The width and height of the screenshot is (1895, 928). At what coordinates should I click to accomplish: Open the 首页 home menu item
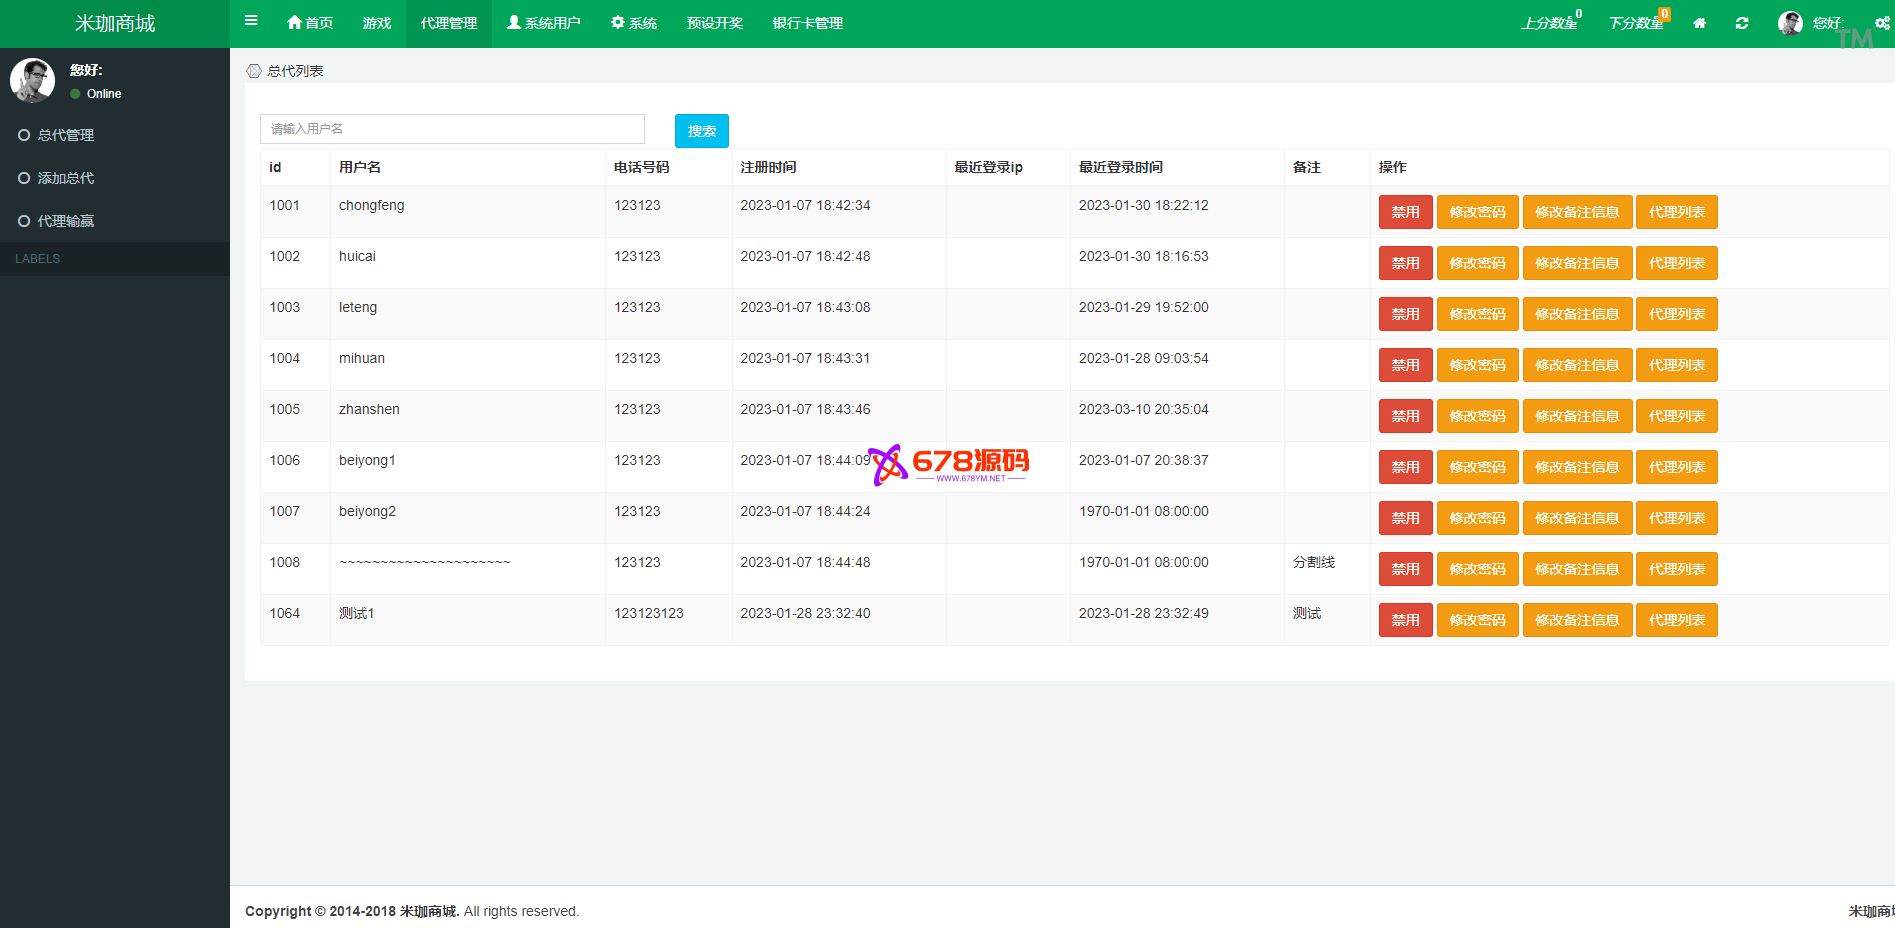310,23
